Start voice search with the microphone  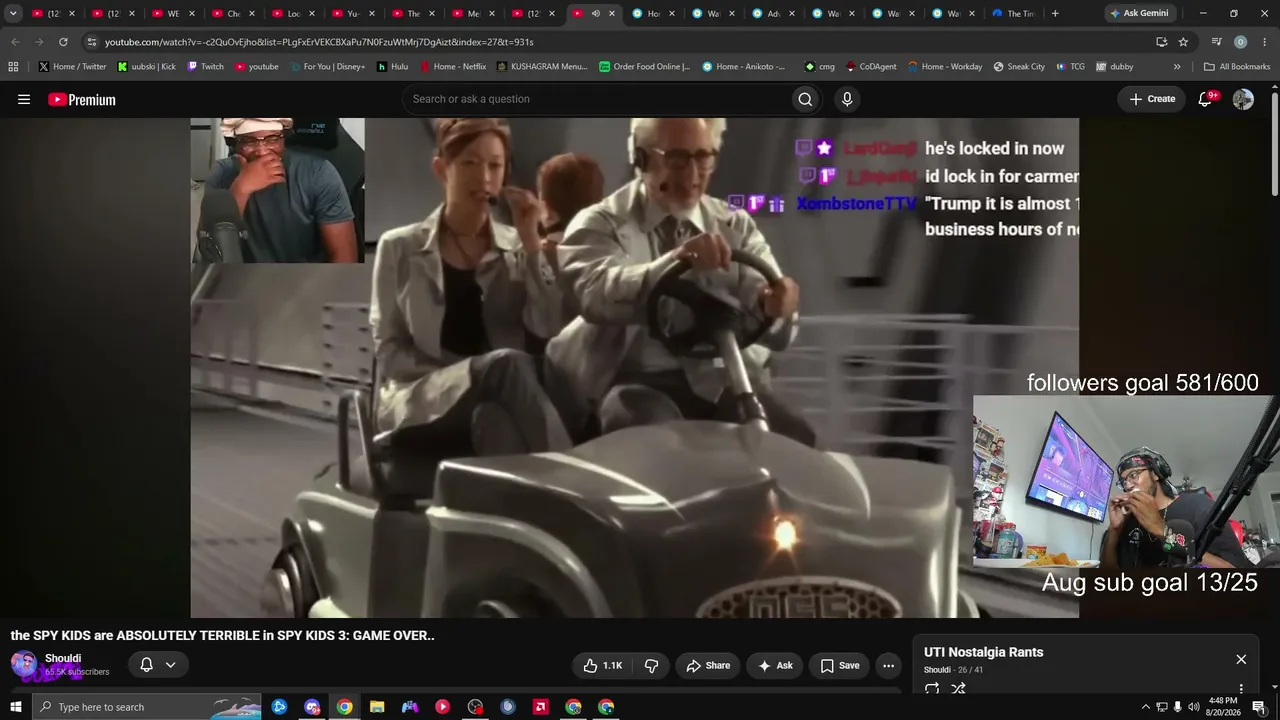tap(847, 99)
